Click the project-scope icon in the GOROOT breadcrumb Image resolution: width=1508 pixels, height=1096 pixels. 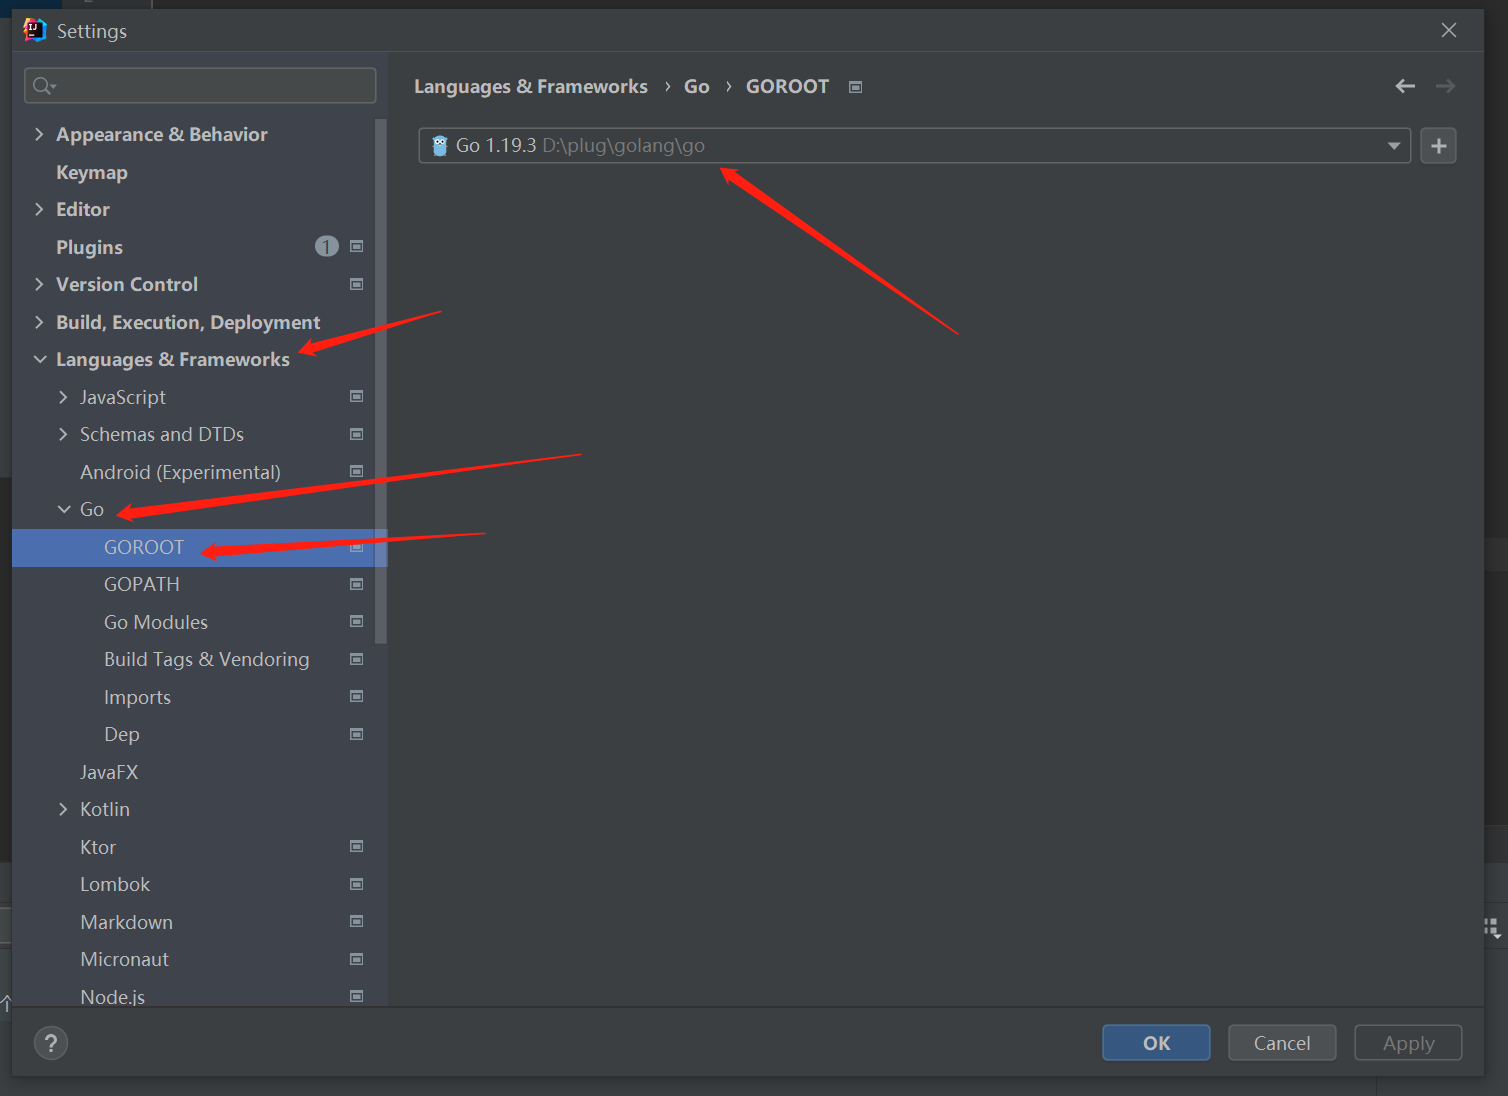pyautogui.click(x=855, y=87)
